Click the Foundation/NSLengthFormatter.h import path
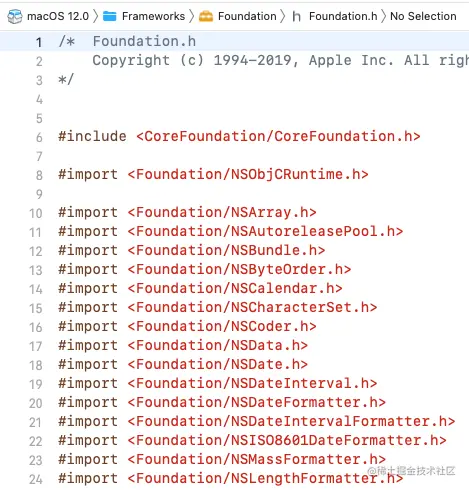469x490 pixels. pos(265,478)
